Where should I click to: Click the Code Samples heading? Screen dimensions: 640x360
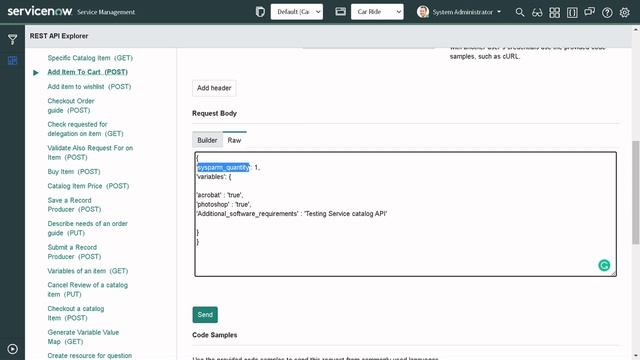[x=215, y=335]
